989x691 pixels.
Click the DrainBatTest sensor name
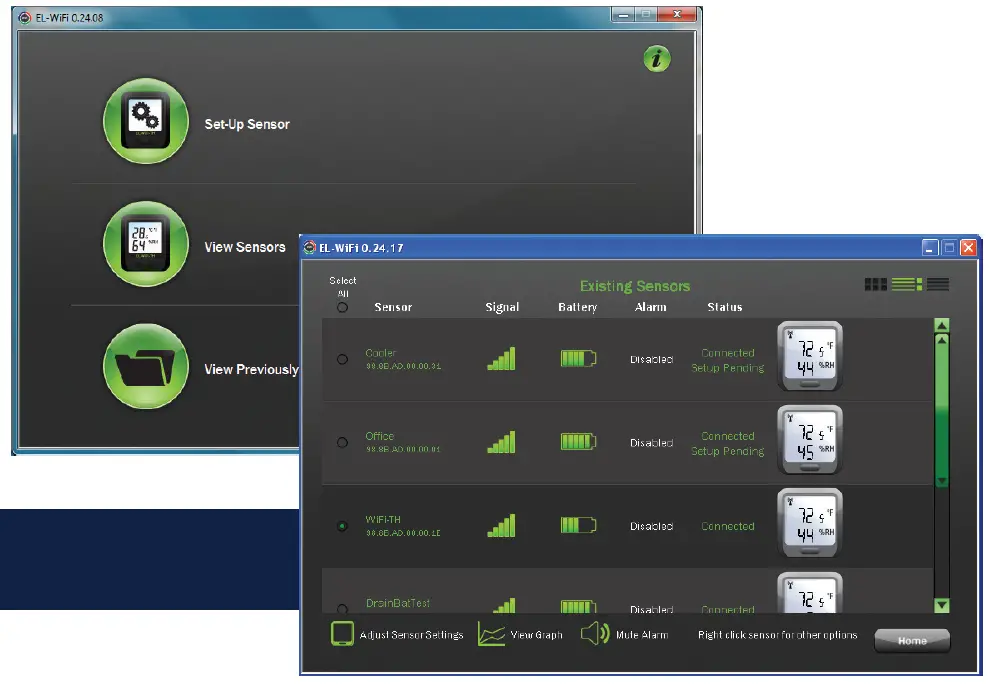[x=397, y=603]
